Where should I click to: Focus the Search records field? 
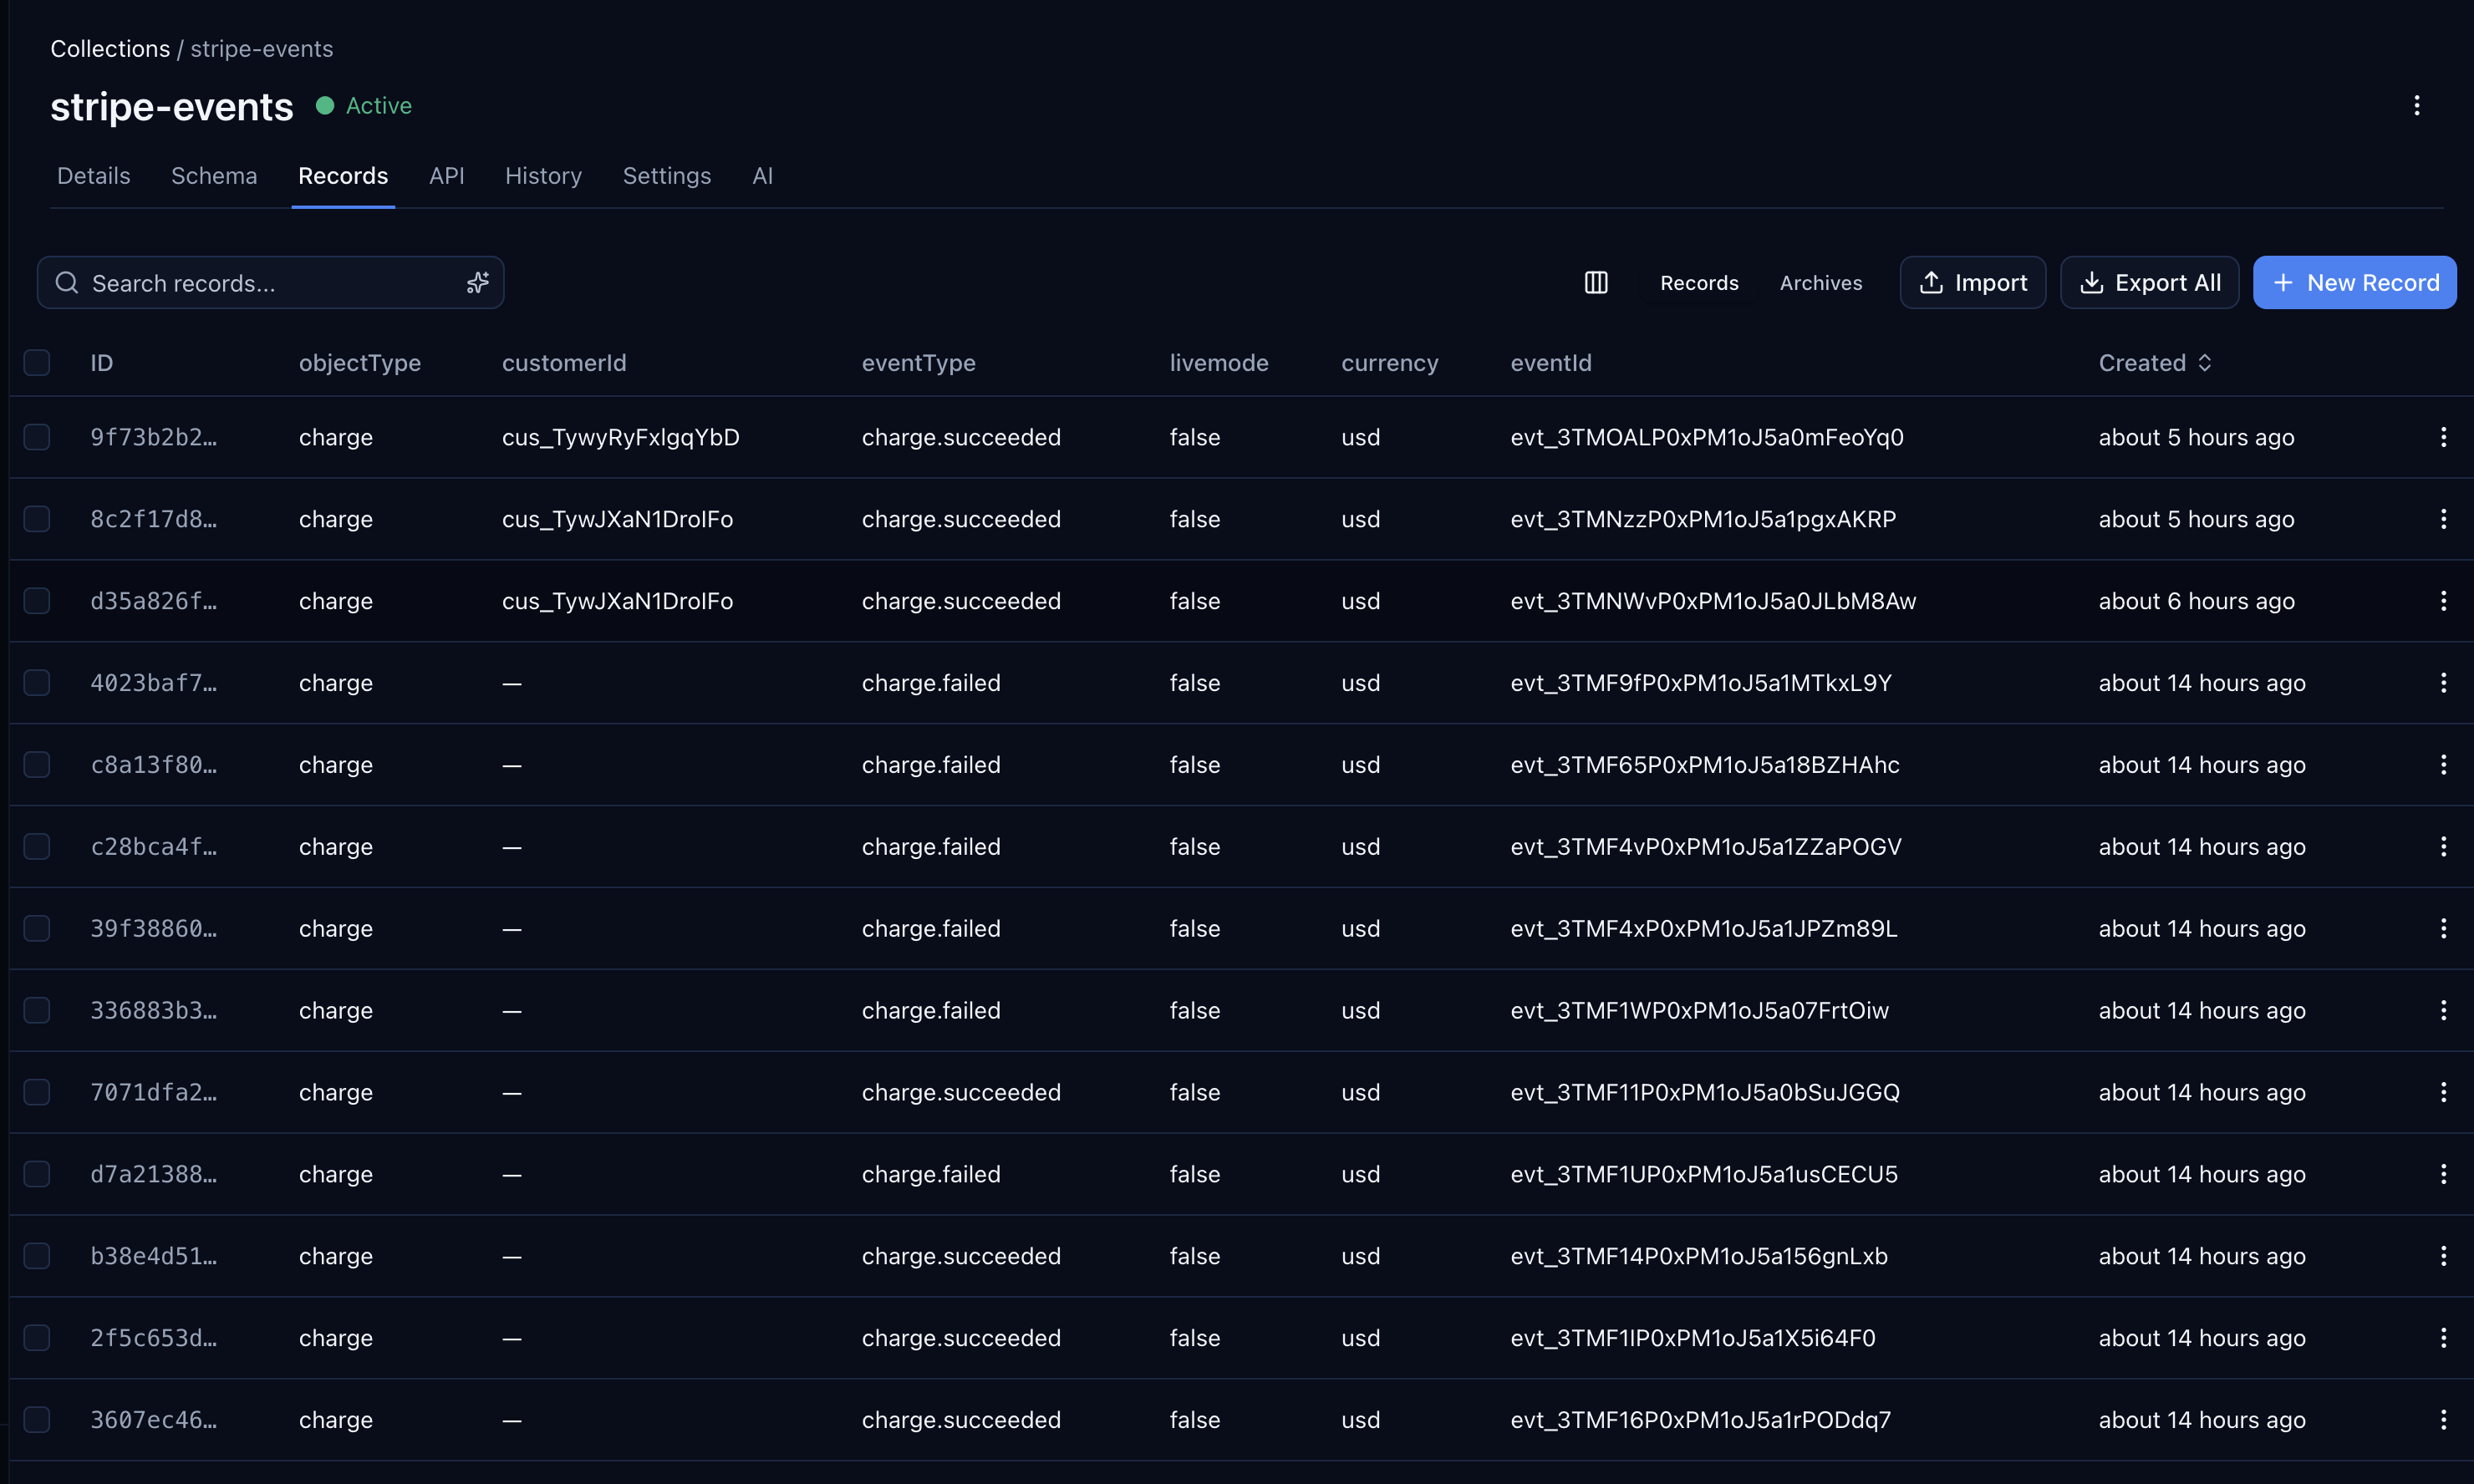click(260, 283)
